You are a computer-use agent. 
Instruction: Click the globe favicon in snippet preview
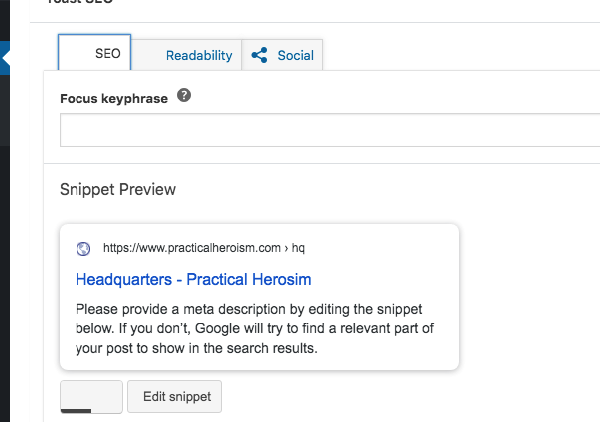84,248
